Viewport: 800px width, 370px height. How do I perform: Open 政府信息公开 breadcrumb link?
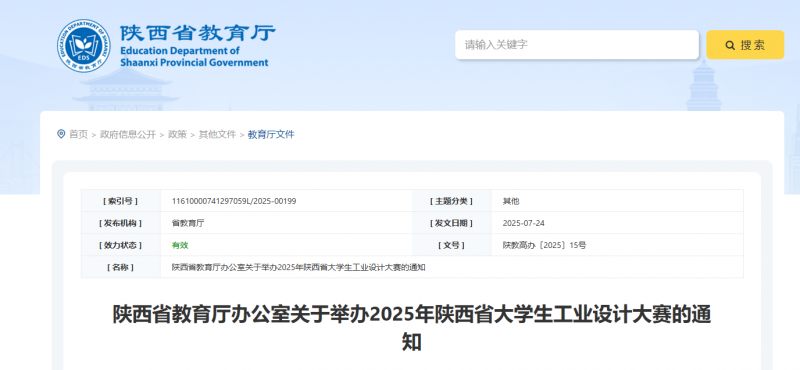coord(128,134)
